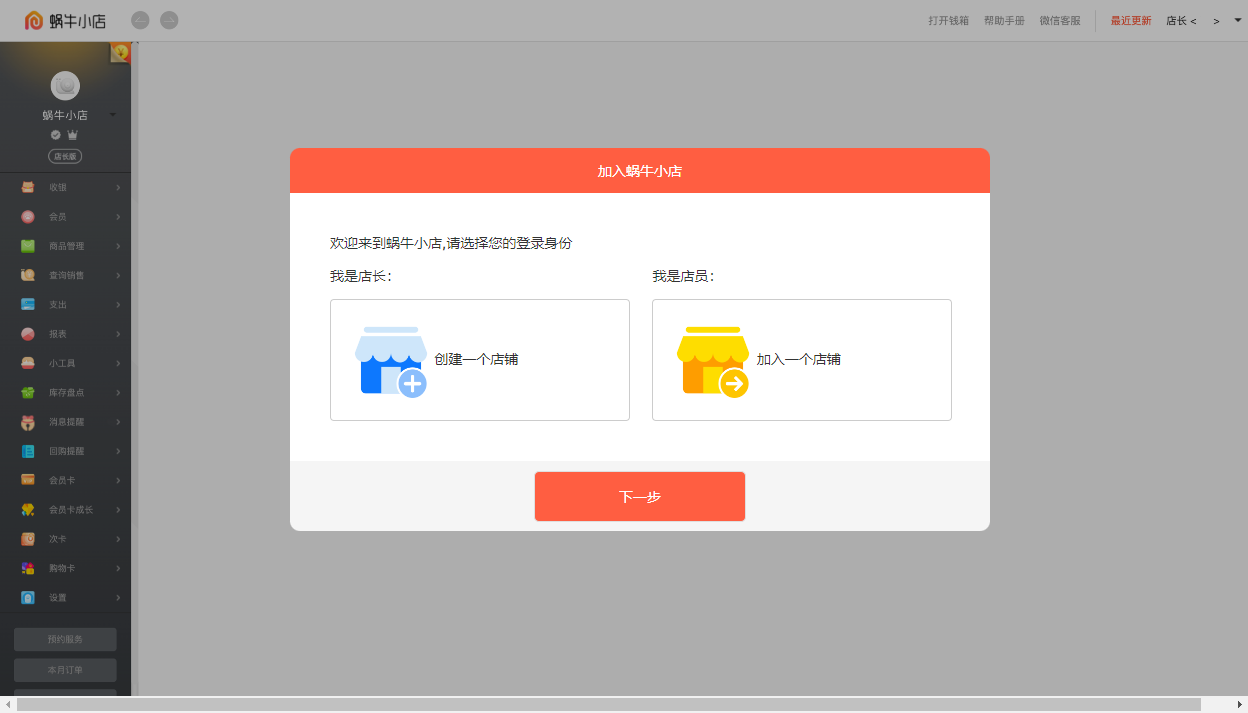
Task: Click the > arrow next to 店长
Action: [1216, 21]
